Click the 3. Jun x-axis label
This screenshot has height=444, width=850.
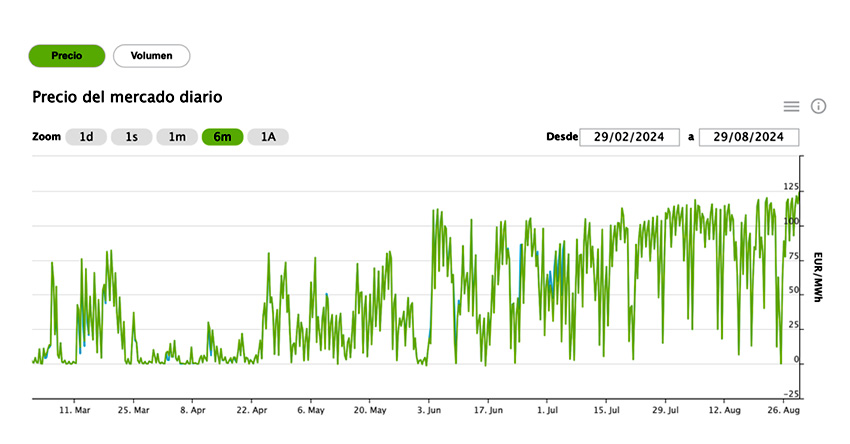(429, 410)
